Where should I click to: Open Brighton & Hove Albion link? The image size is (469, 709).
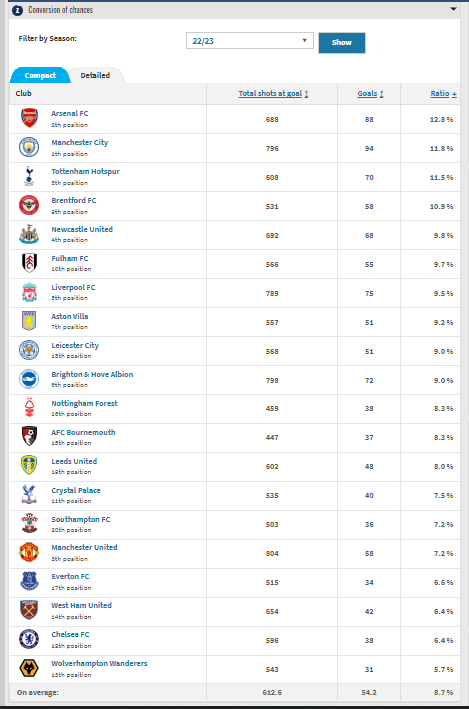click(x=92, y=374)
